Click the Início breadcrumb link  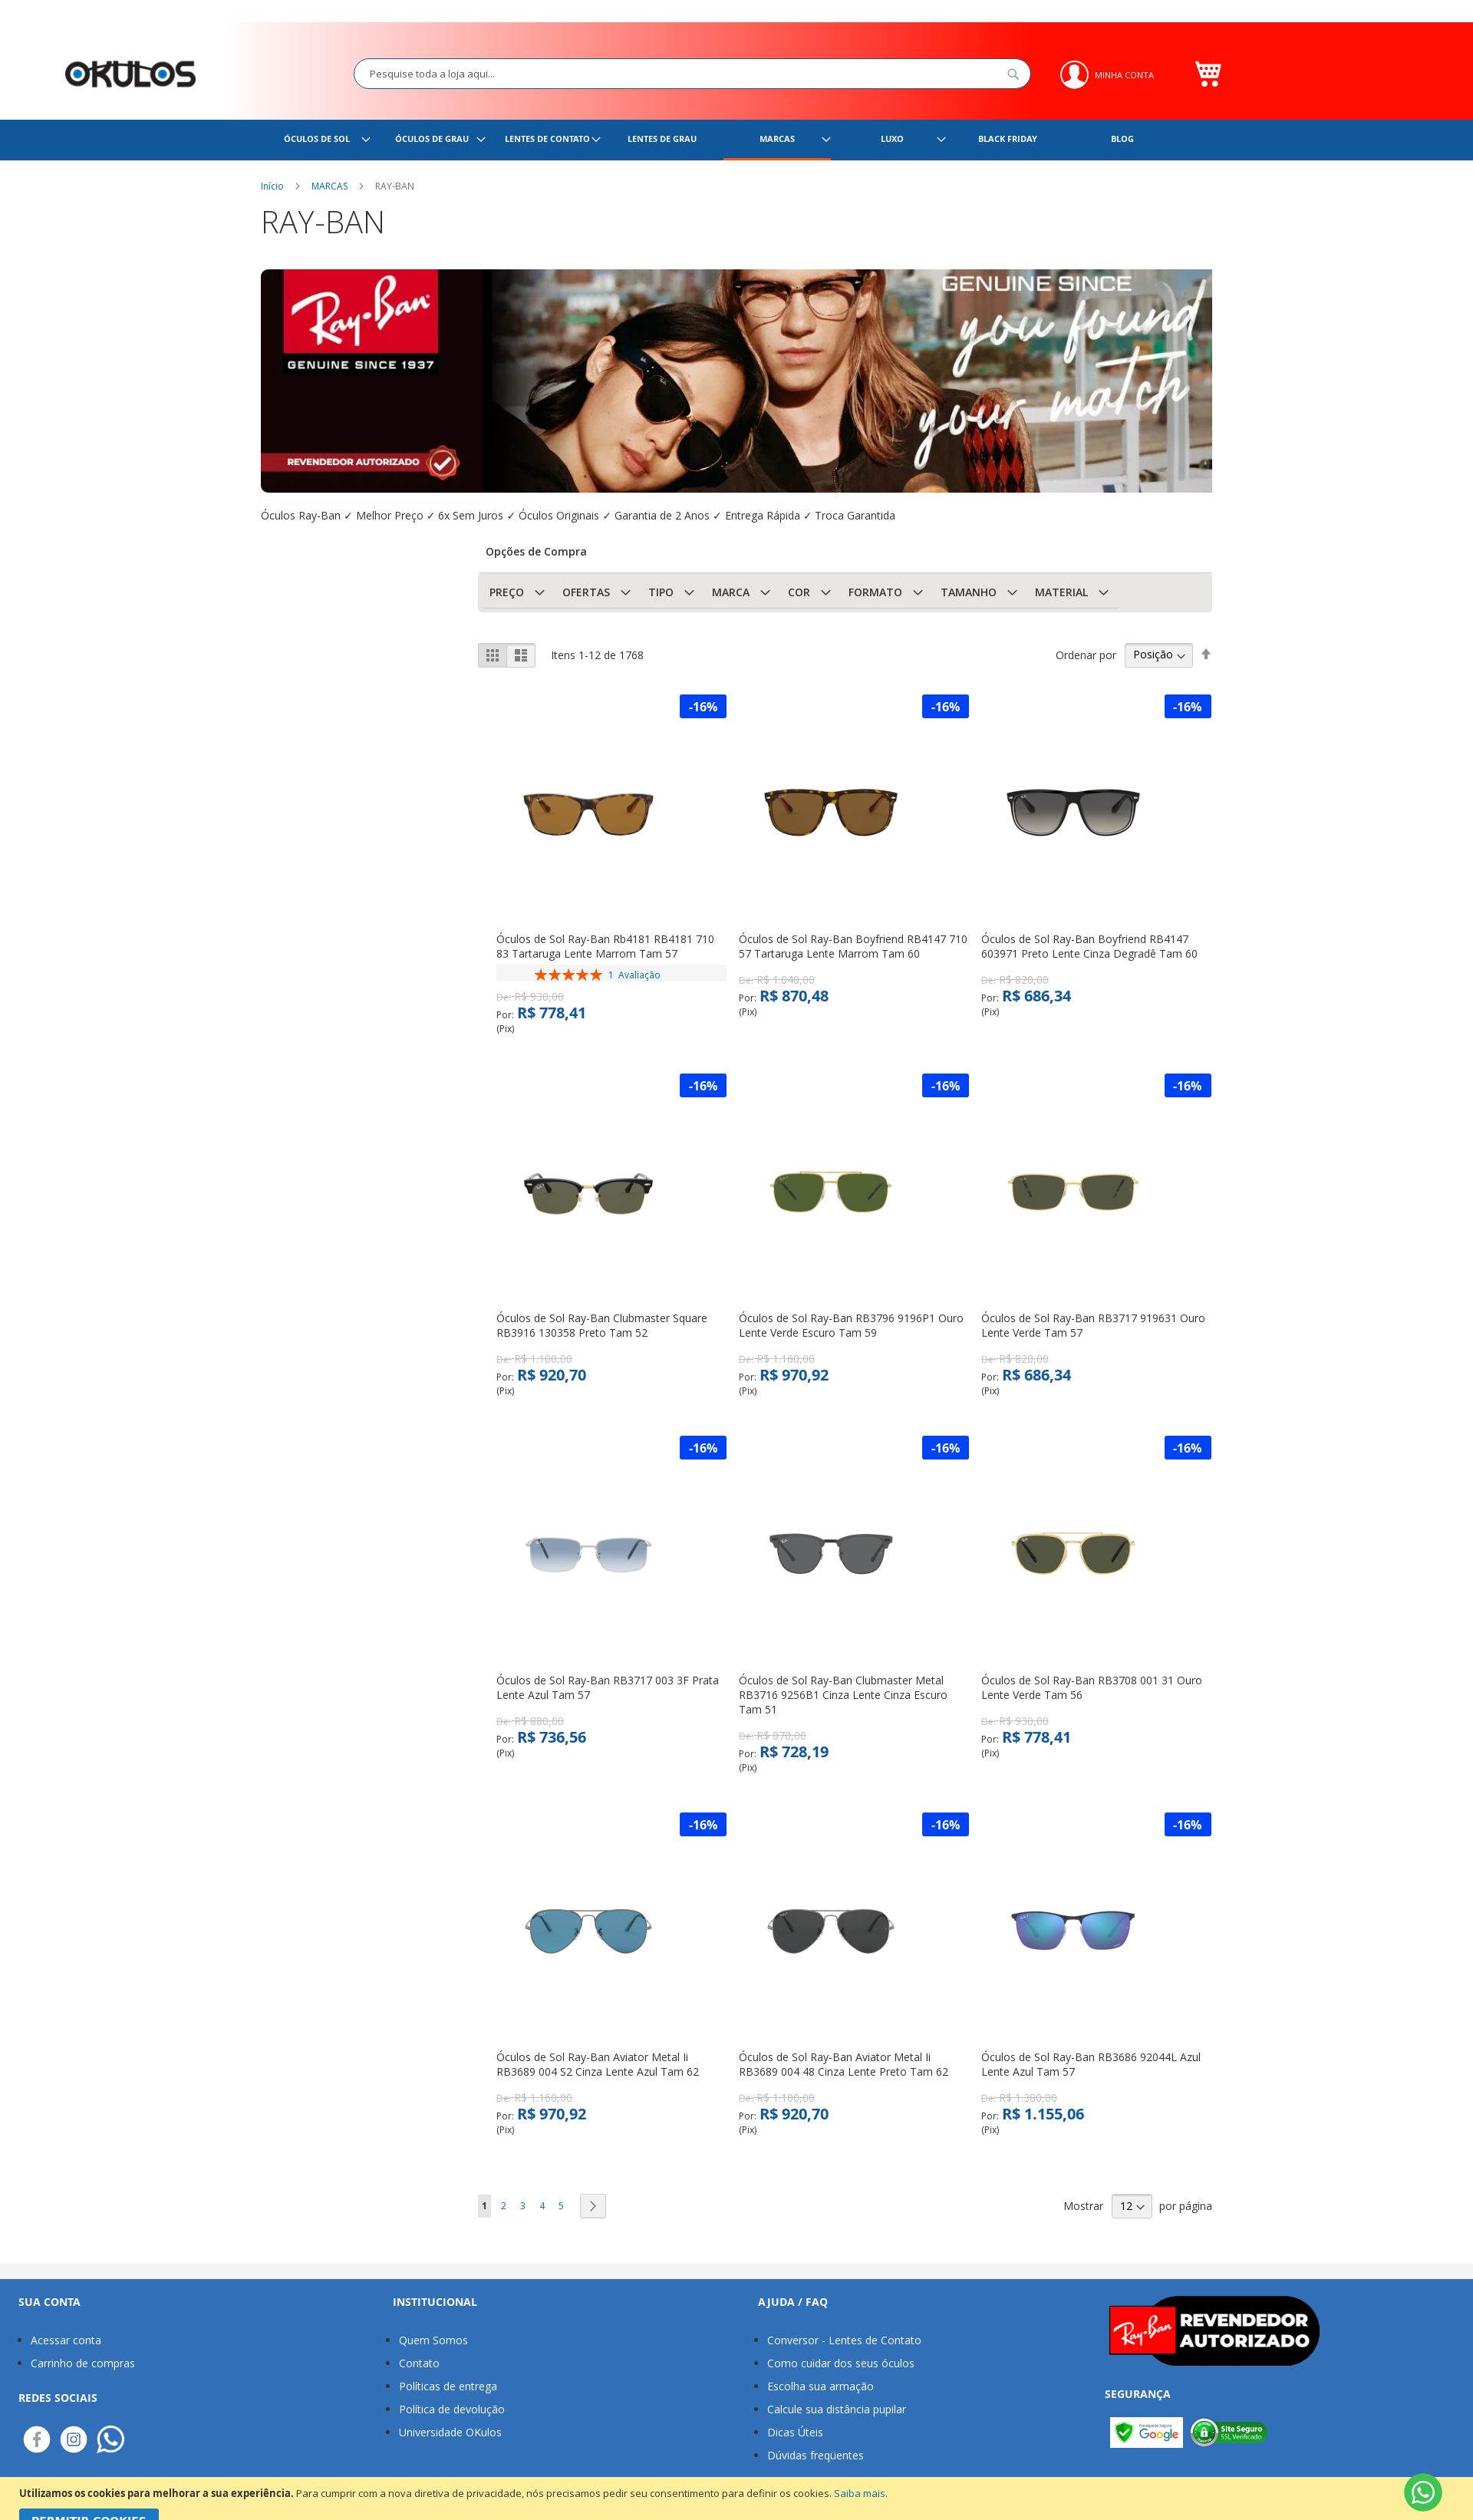pos(272,186)
